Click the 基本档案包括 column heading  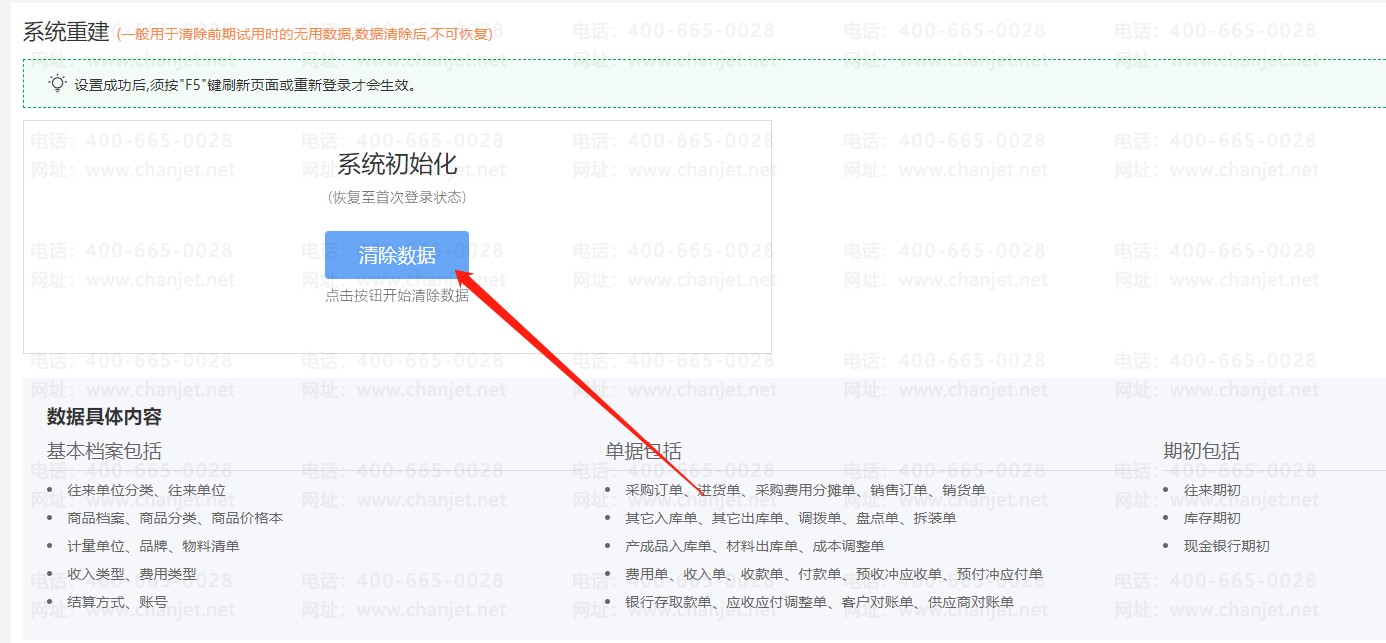pyautogui.click(x=104, y=451)
